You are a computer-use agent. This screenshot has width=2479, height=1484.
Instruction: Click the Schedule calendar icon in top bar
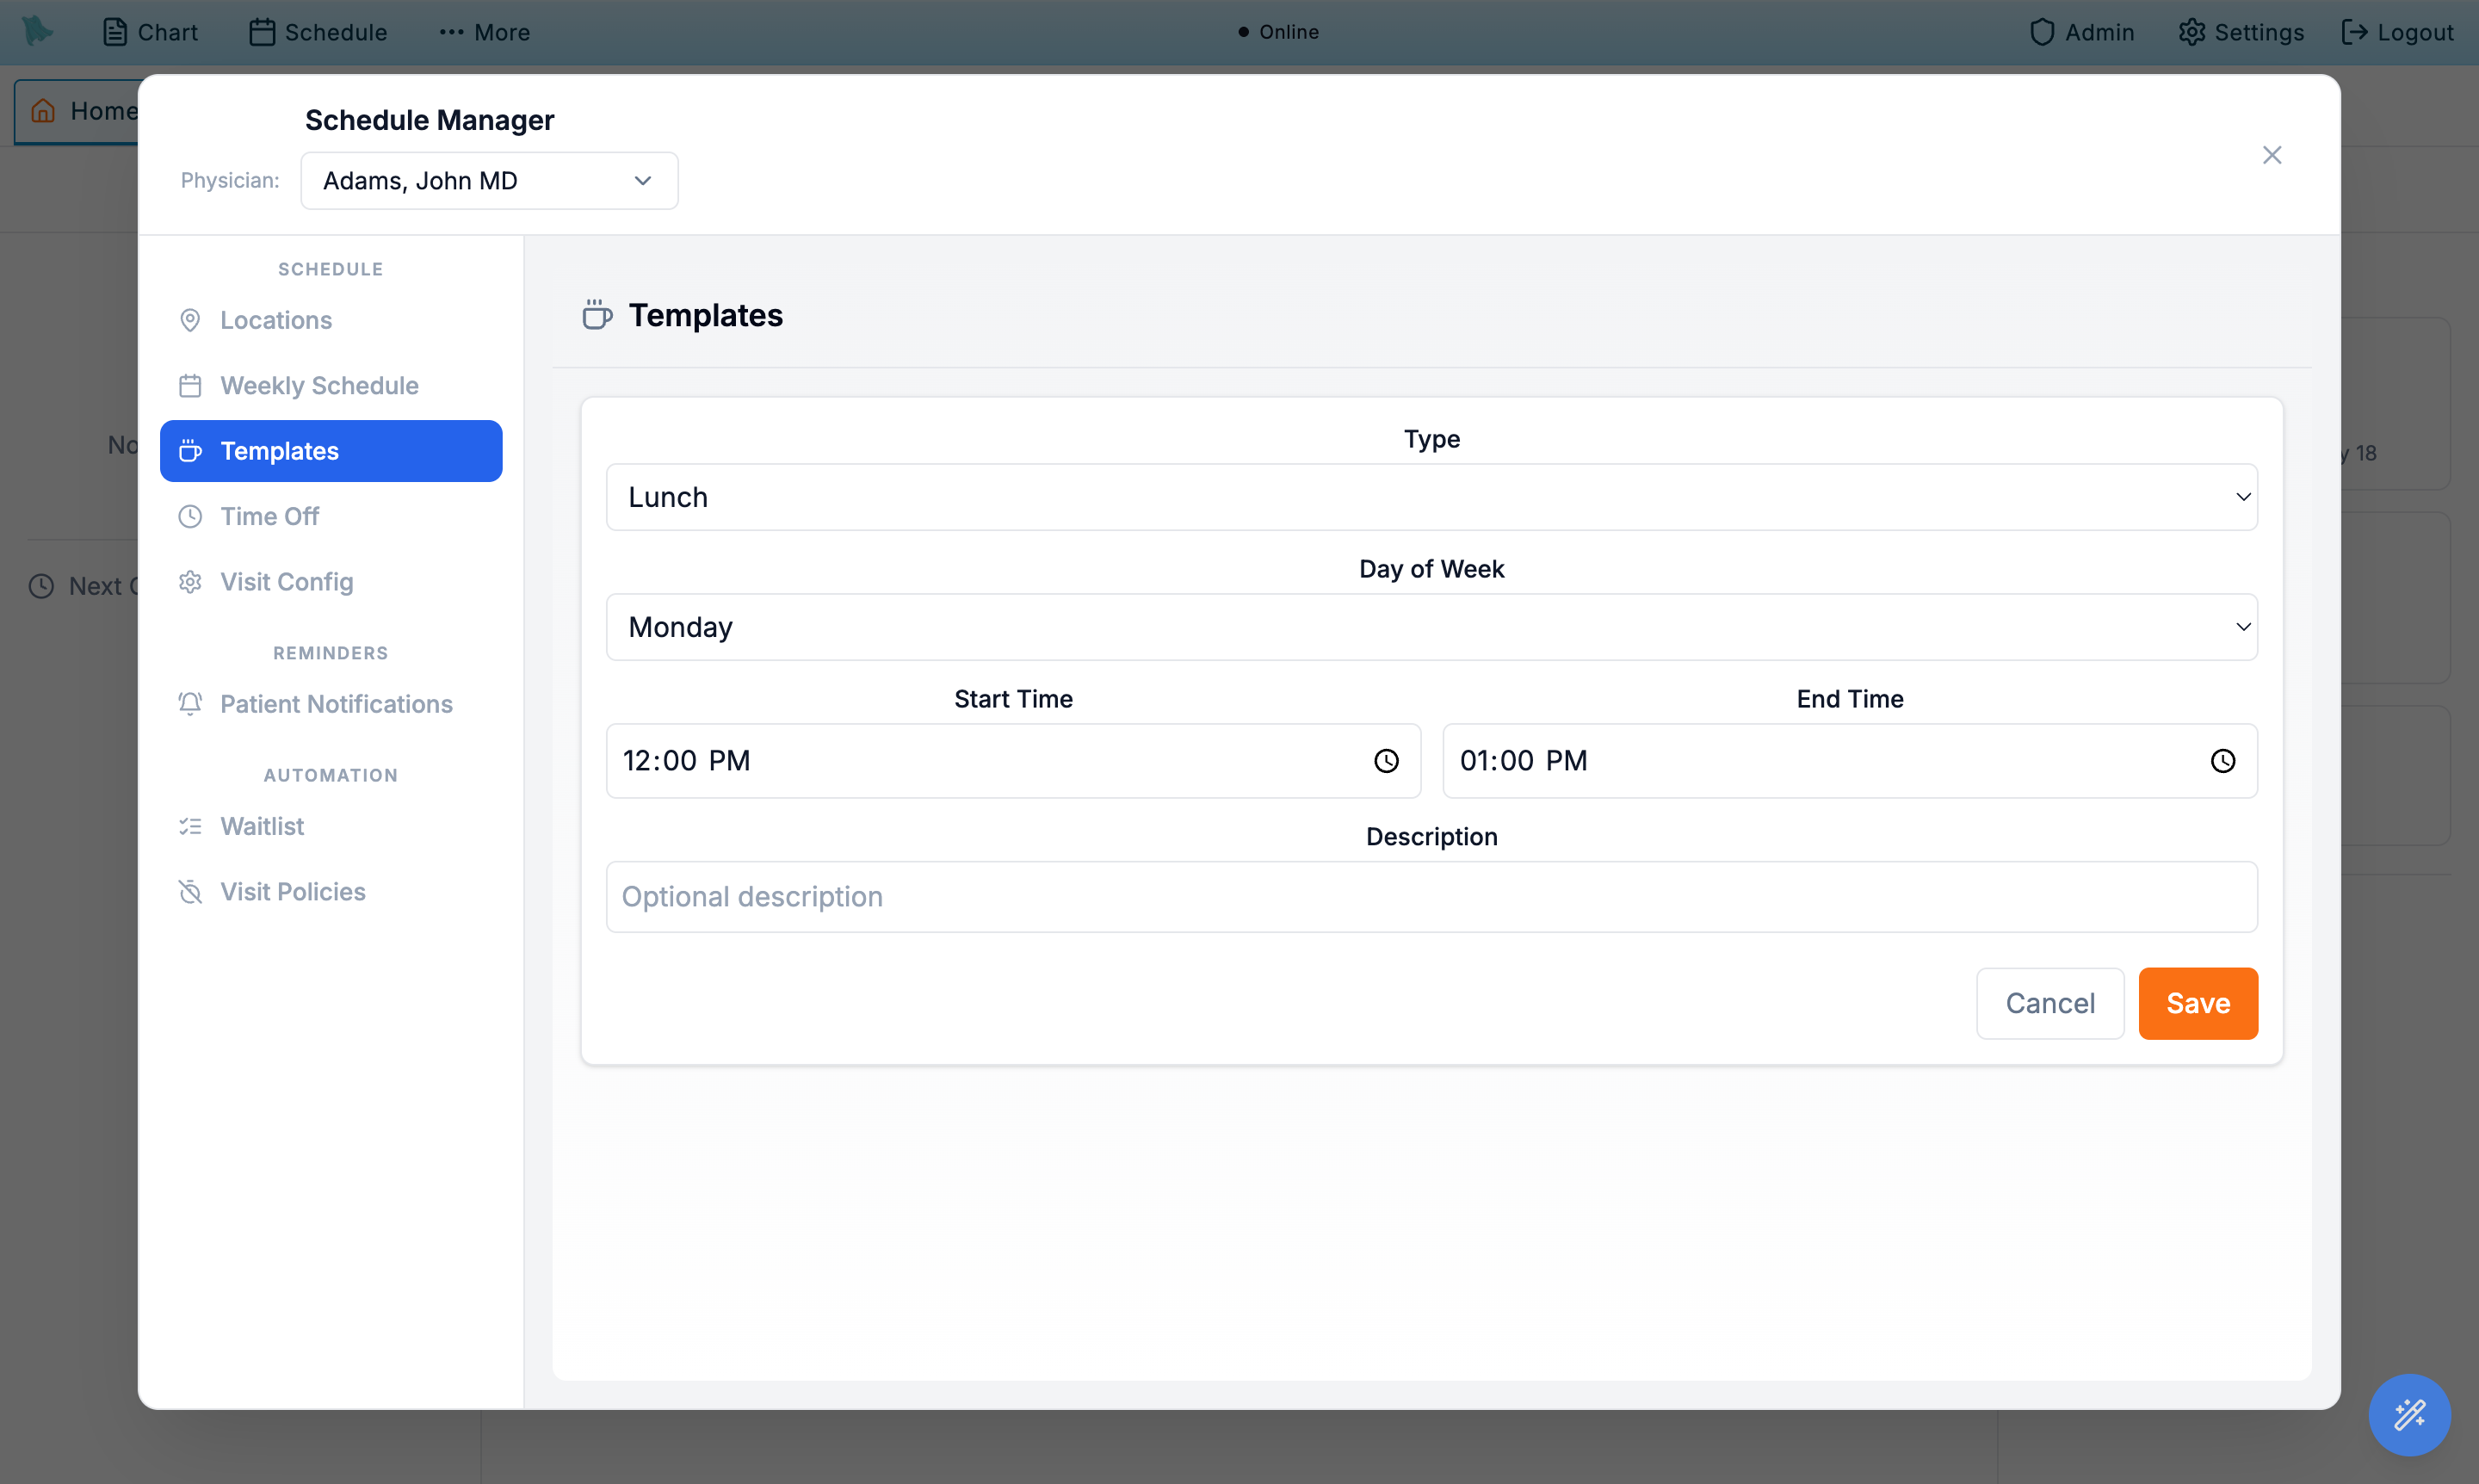(262, 32)
